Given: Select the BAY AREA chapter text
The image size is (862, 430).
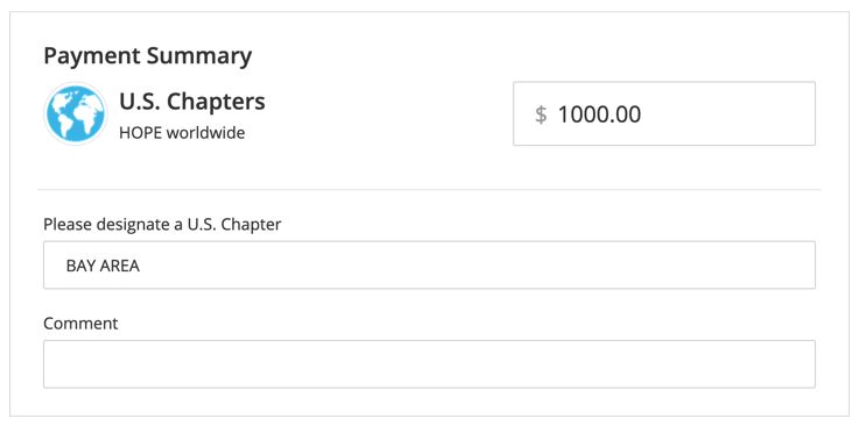Looking at the screenshot, I should click(x=103, y=266).
